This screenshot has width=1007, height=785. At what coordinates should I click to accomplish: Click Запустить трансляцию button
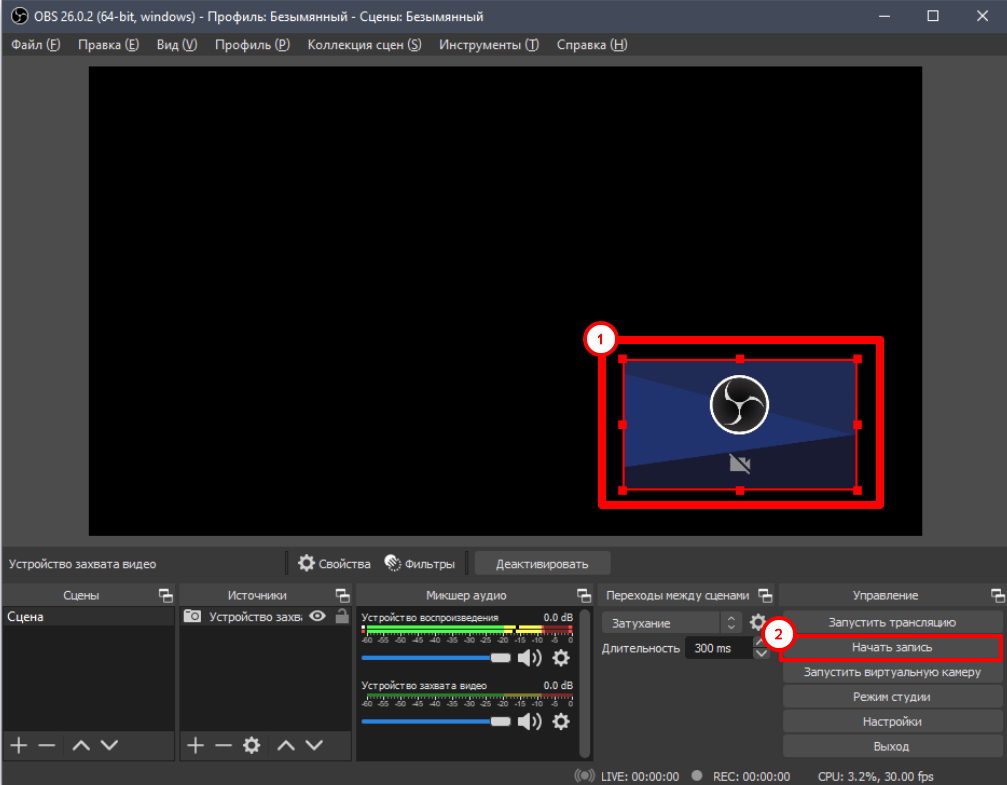point(892,622)
